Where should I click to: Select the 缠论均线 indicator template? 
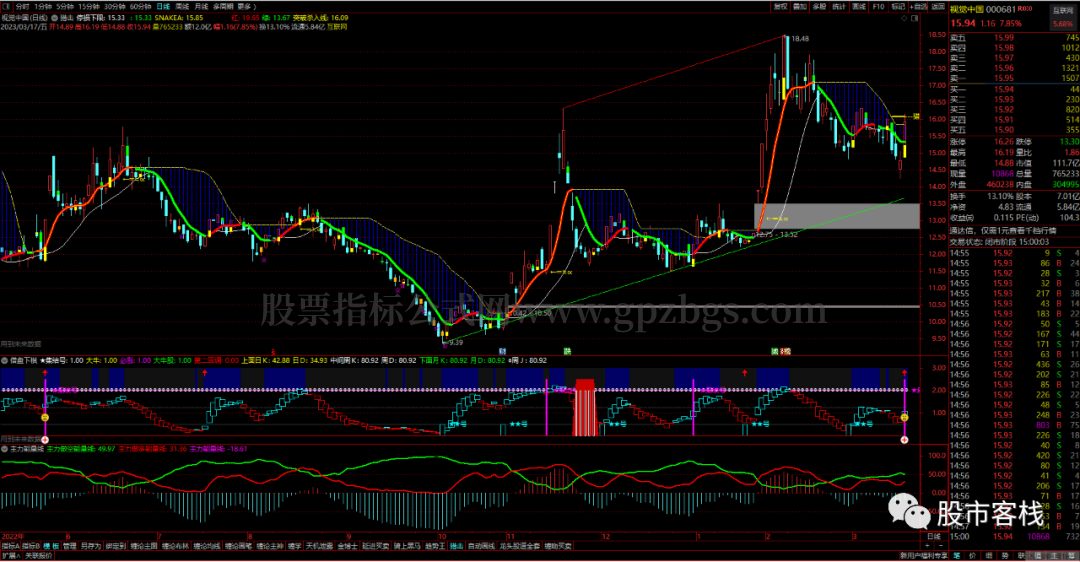click(207, 546)
